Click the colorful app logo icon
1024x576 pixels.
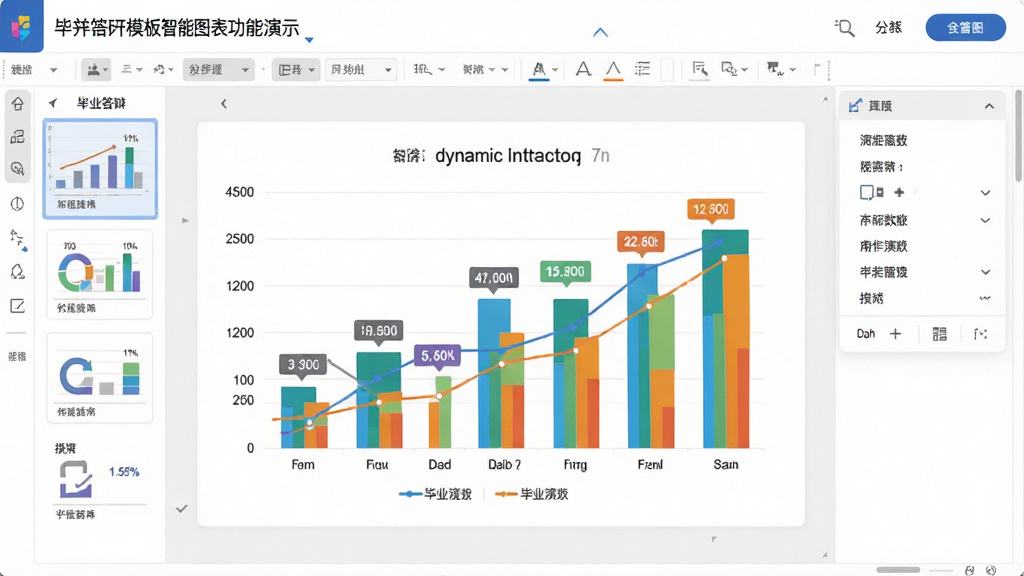tap(22, 26)
